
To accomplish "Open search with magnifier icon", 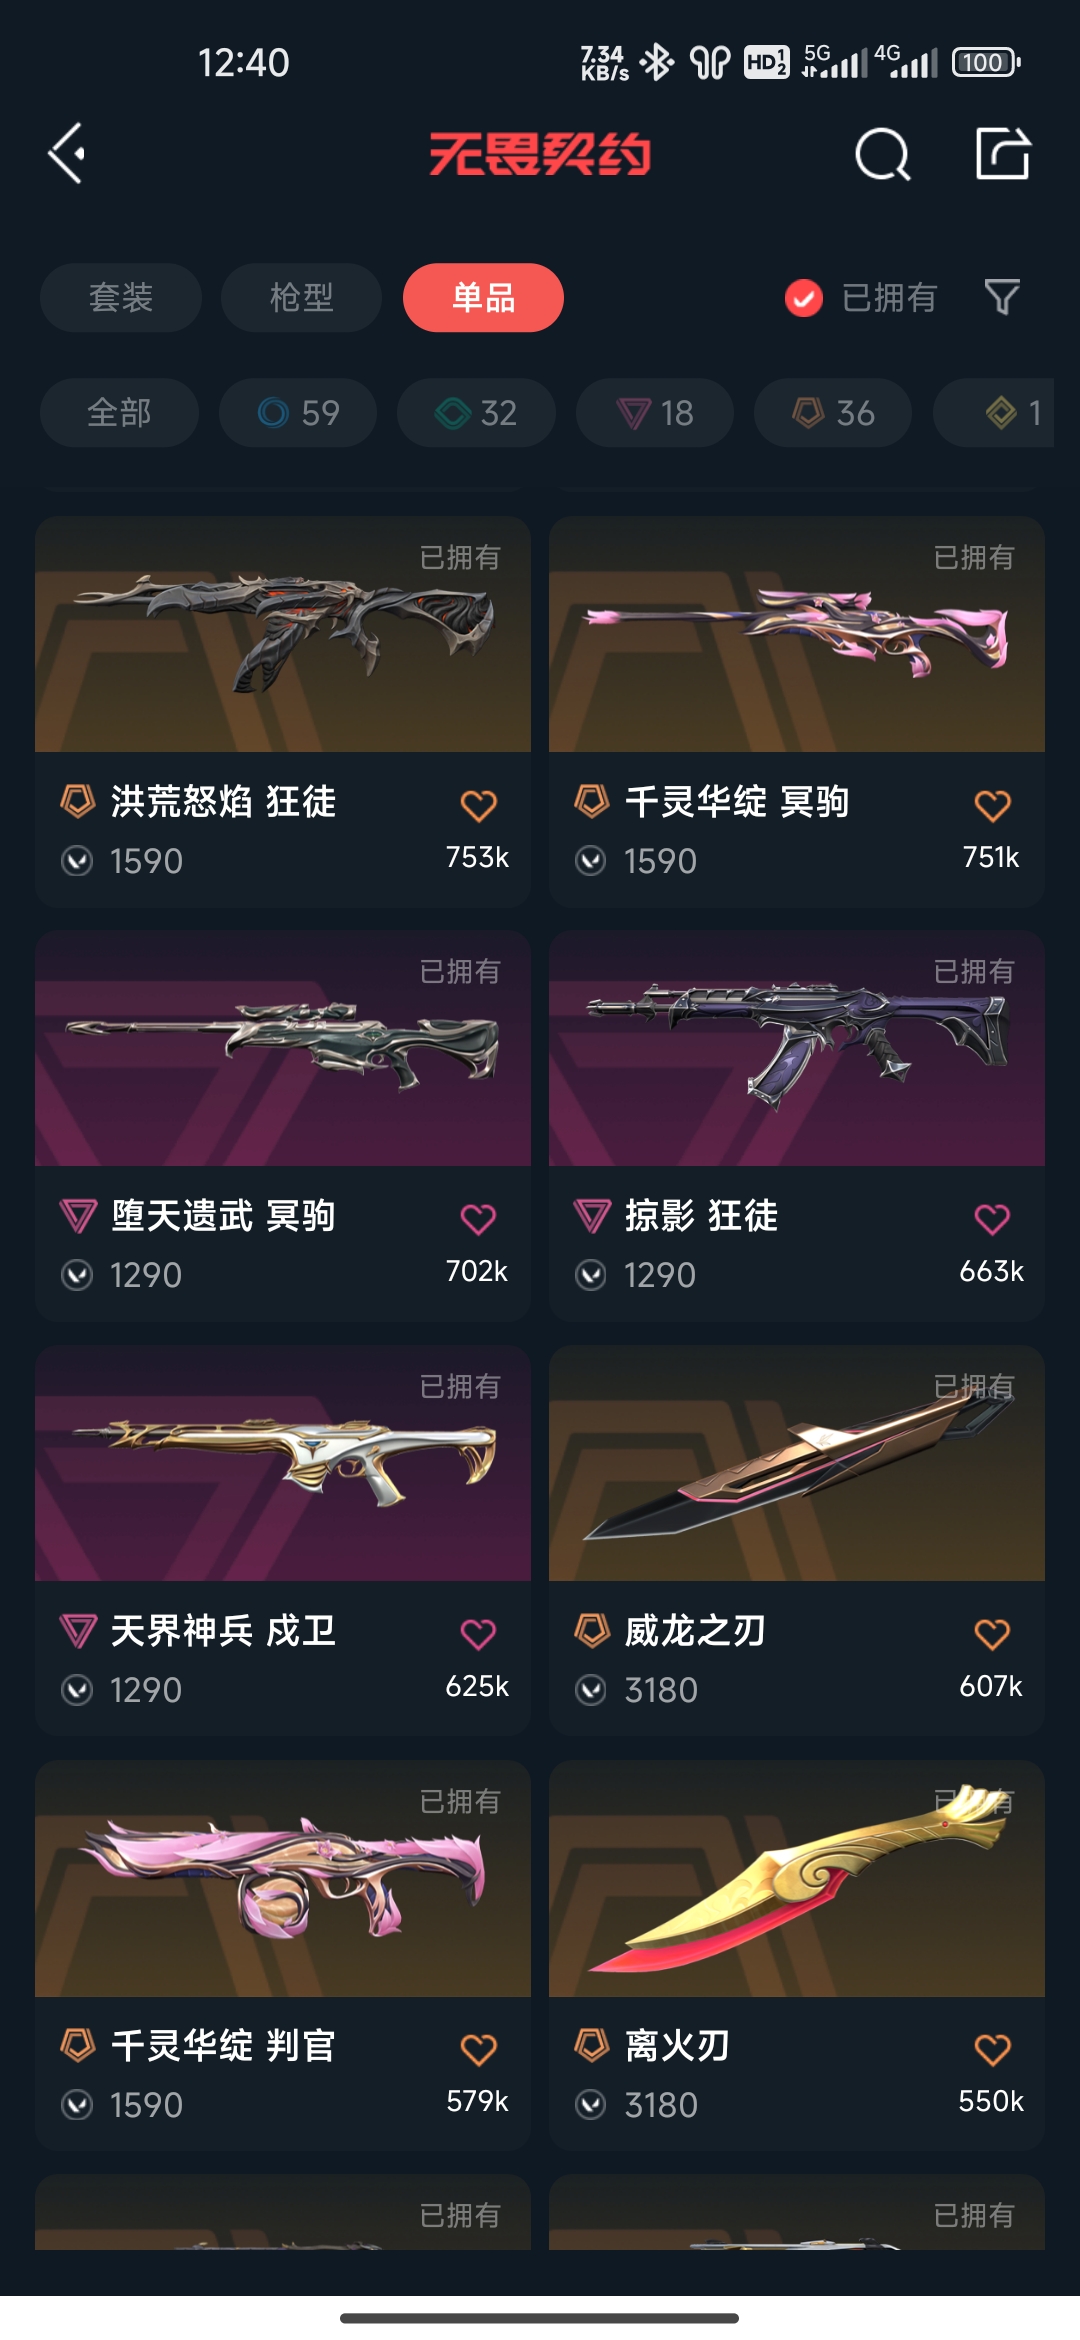I will 883,154.
